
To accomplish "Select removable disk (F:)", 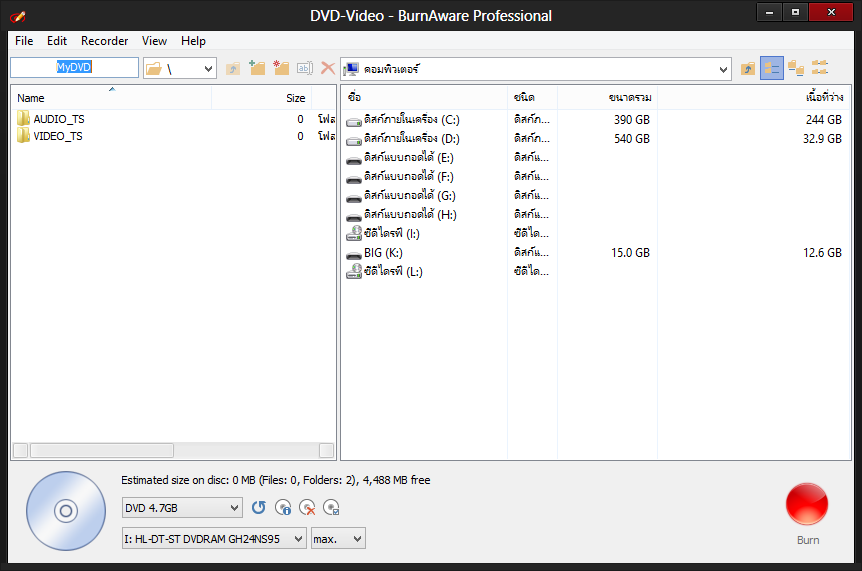I will (x=400, y=176).
